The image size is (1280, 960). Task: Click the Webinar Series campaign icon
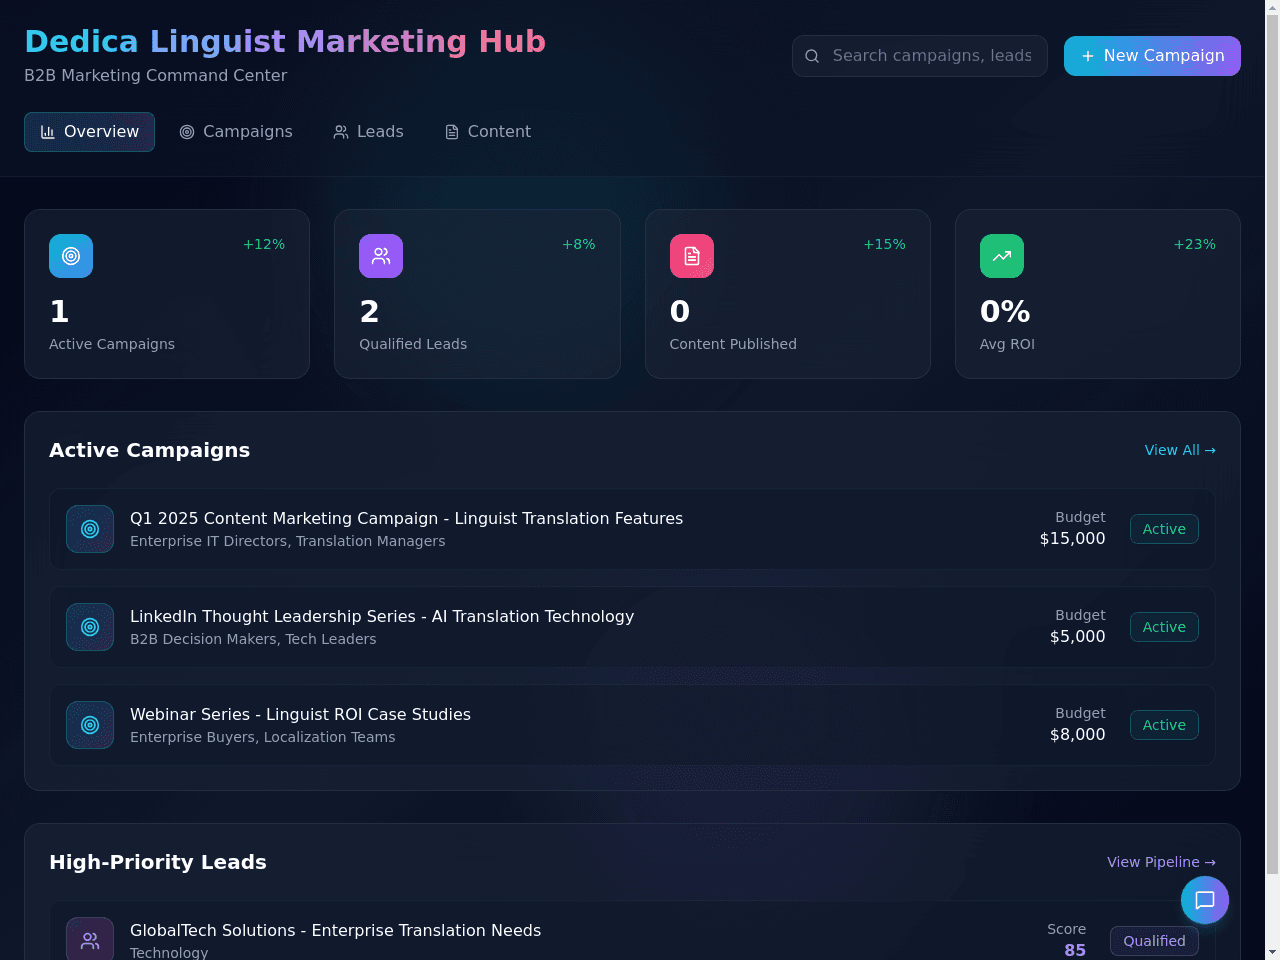tap(90, 725)
